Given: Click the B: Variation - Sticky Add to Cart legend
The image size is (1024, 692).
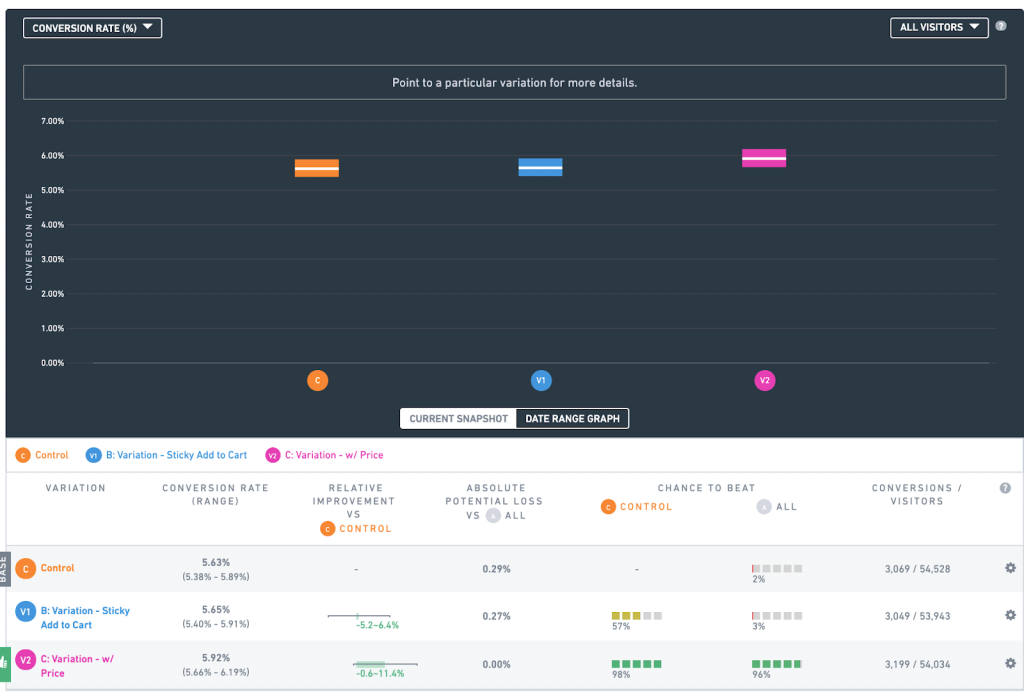Looking at the screenshot, I should pyautogui.click(x=176, y=455).
